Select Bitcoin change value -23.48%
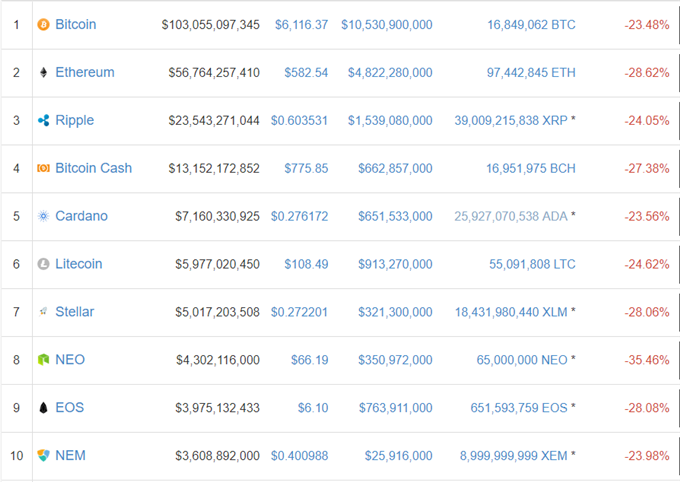680x482 pixels. [647, 25]
